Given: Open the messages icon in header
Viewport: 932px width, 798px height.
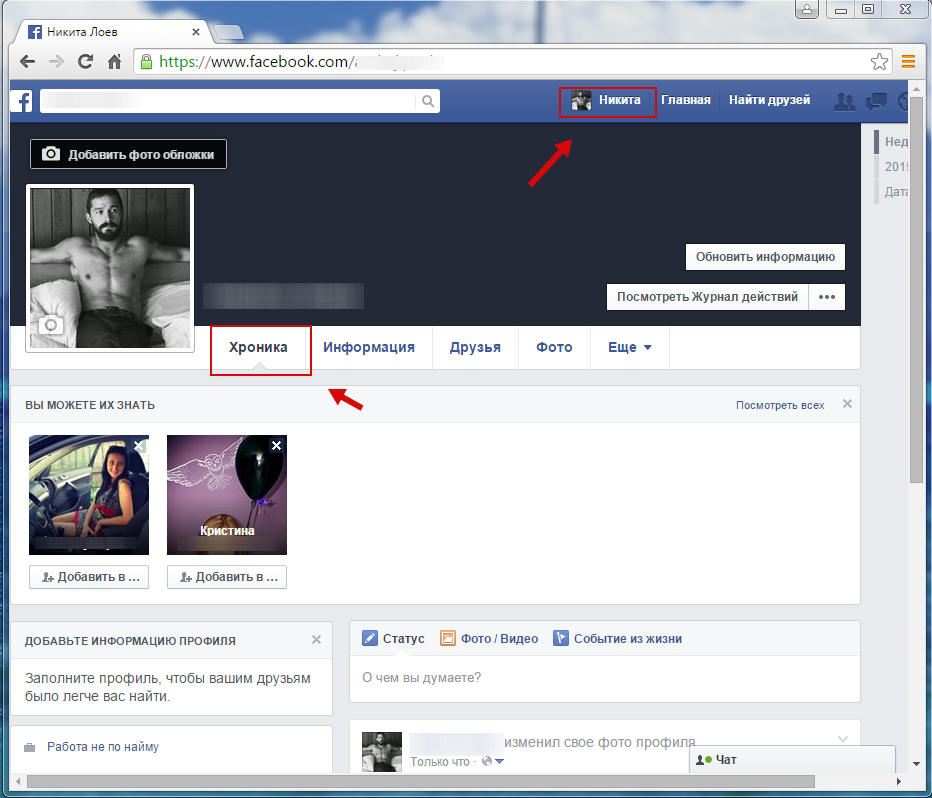Looking at the screenshot, I should [876, 101].
